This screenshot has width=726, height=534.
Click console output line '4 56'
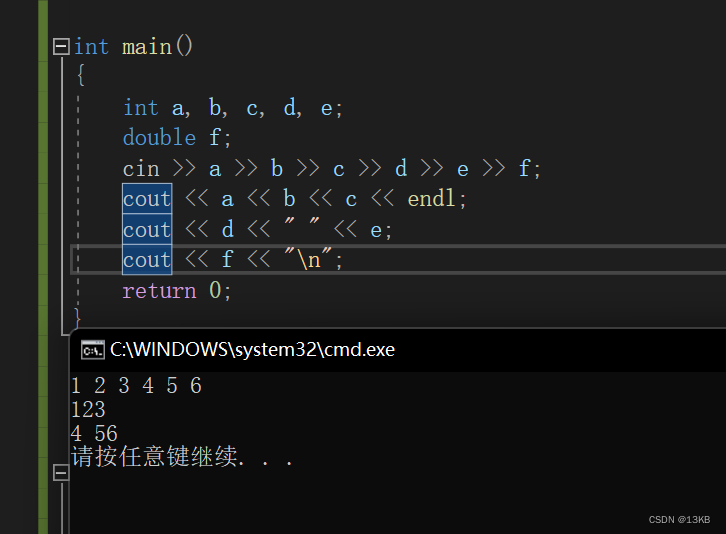click(x=94, y=434)
